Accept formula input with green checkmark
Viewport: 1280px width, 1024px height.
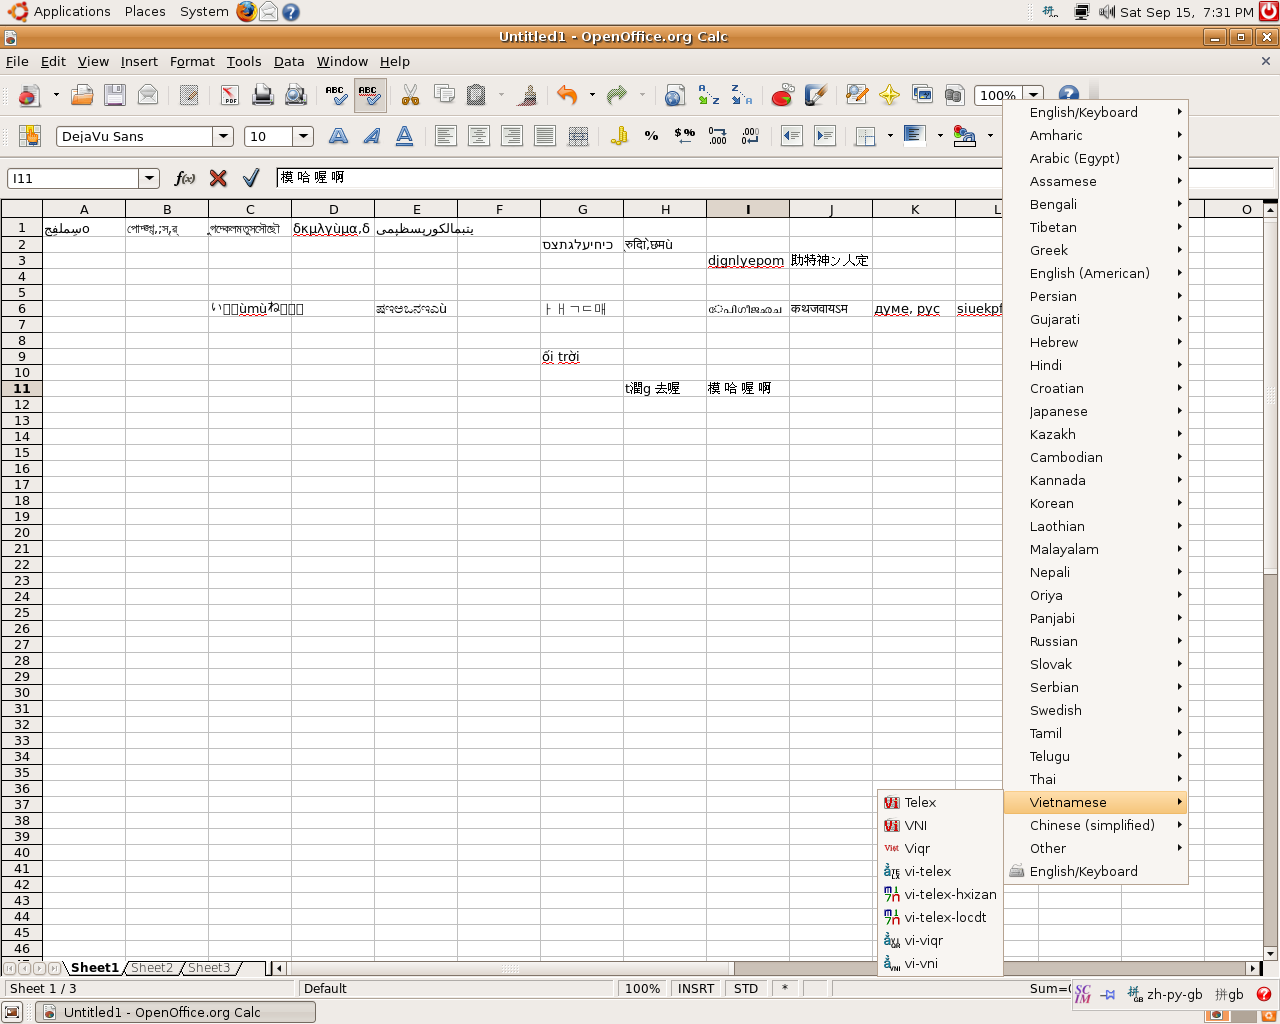pos(251,178)
